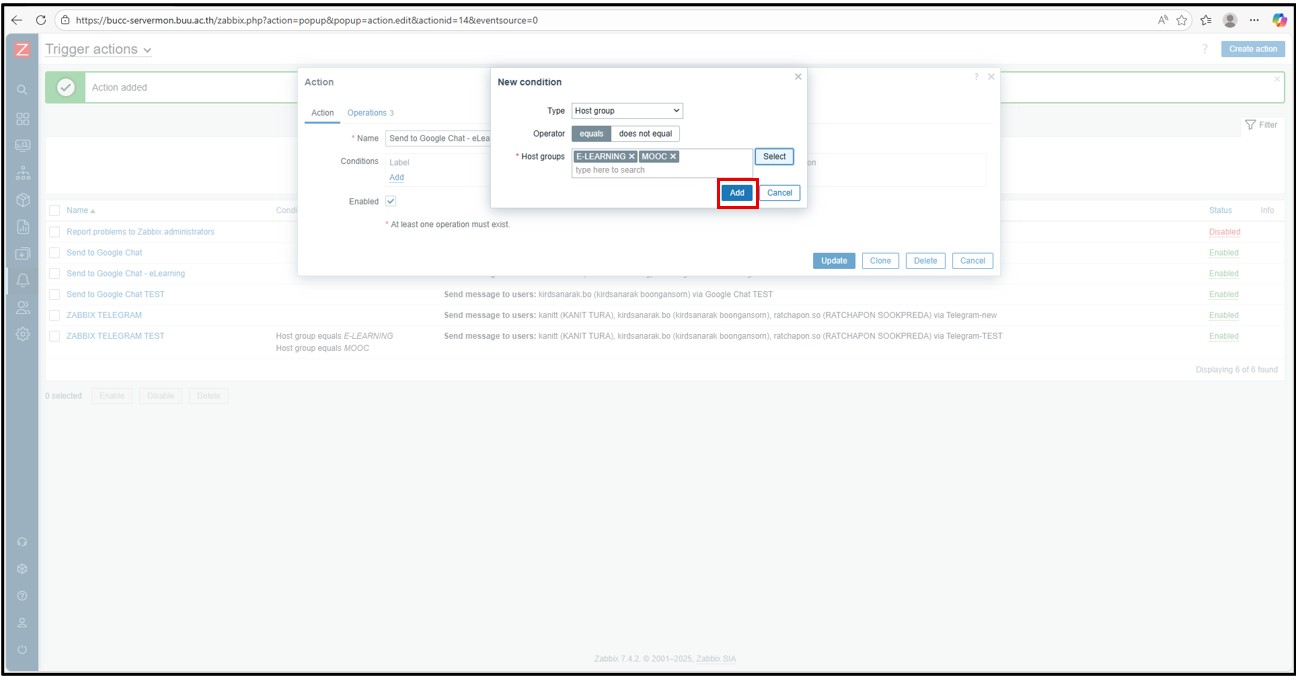Image resolution: width=1296 pixels, height=677 pixels.
Task: Open Dashboards grid icon in sidebar
Action: [22, 119]
